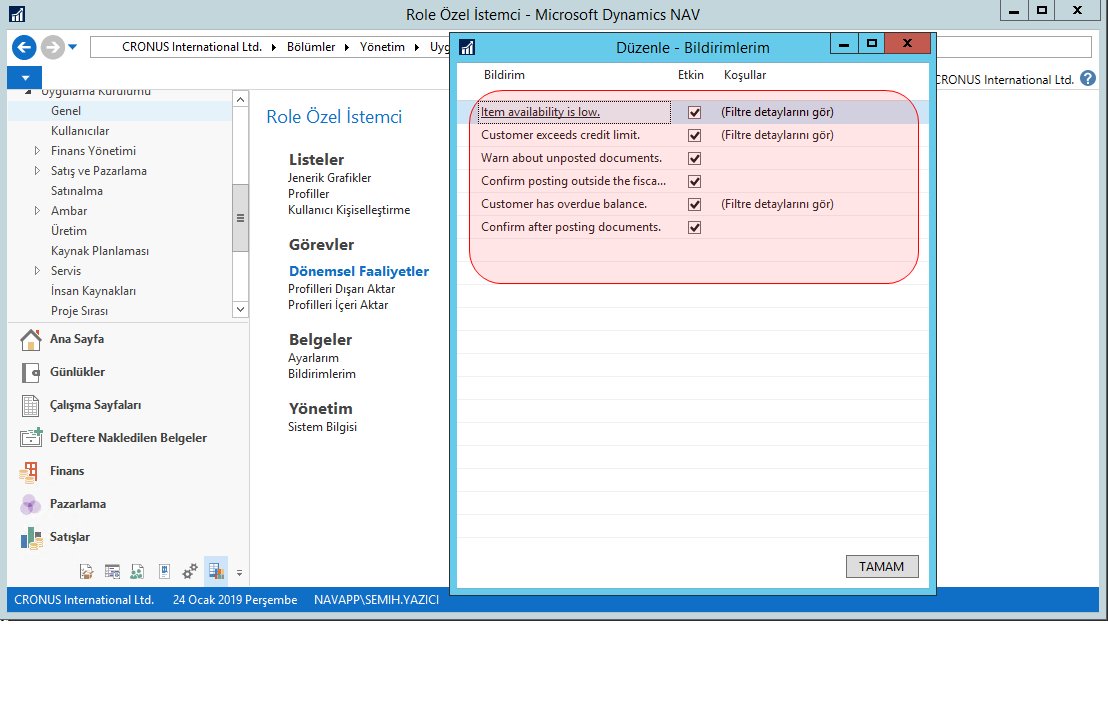The width and height of the screenshot is (1108, 702).
Task: Expand the Servis tree node
Action: (37, 271)
